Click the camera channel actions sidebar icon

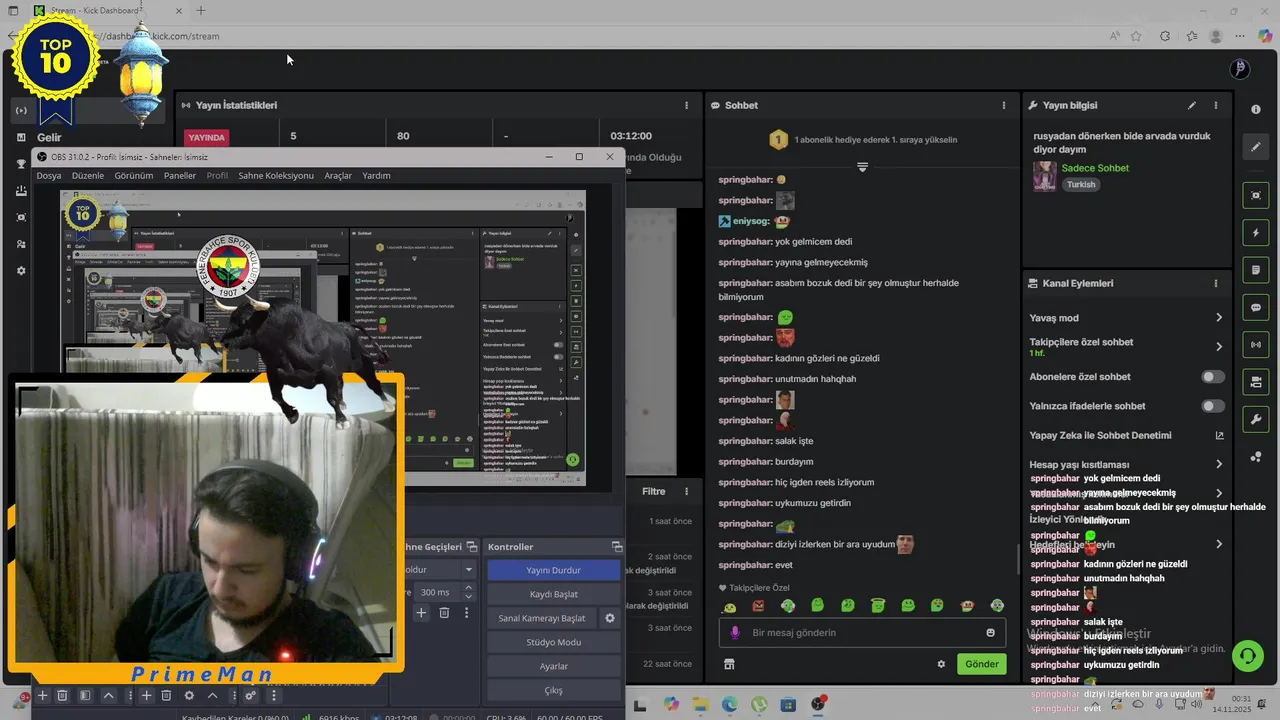click(1256, 382)
